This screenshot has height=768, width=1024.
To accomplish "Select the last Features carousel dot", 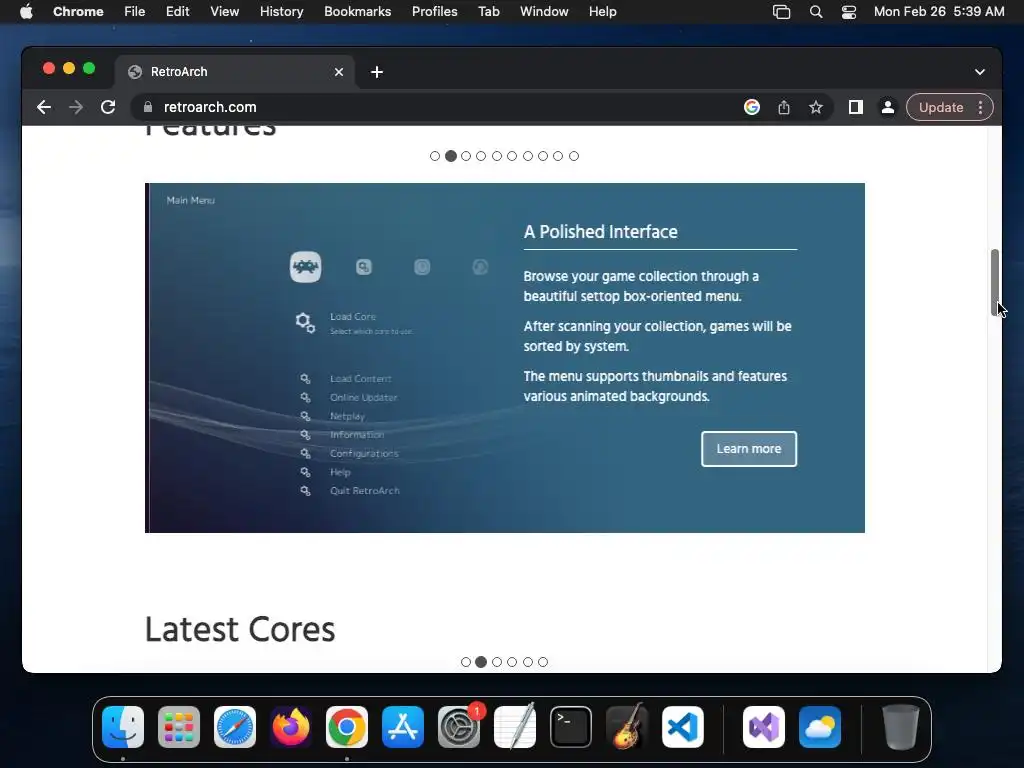I will tap(573, 156).
